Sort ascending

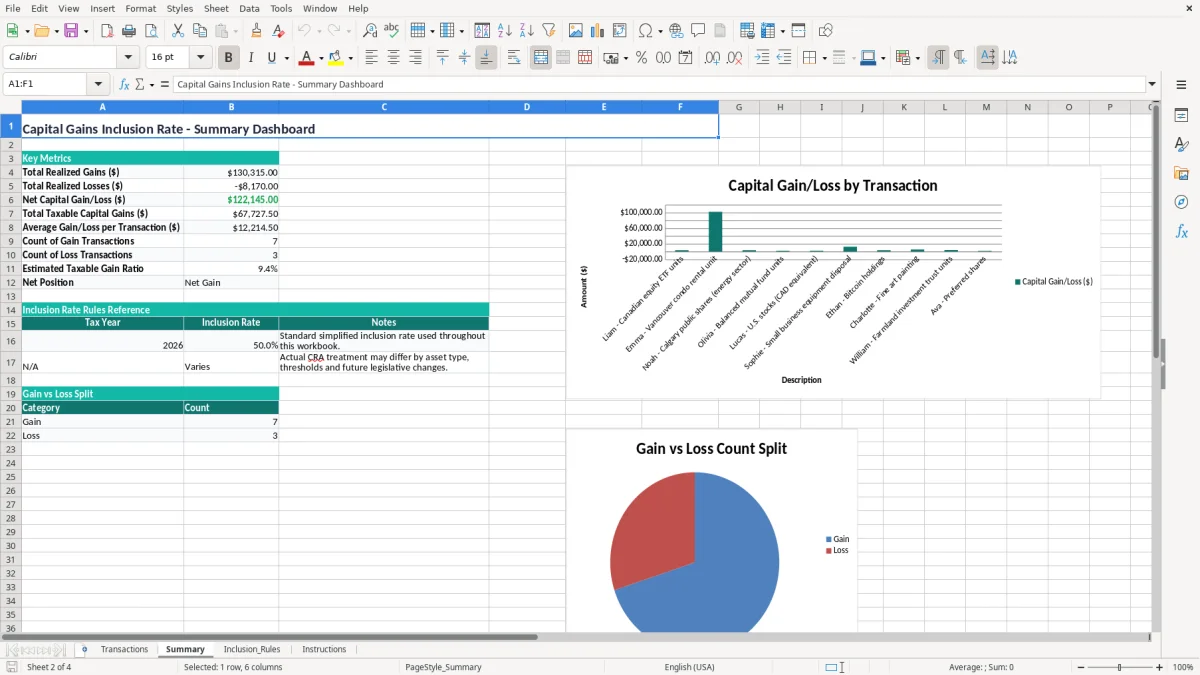pyautogui.click(x=505, y=31)
